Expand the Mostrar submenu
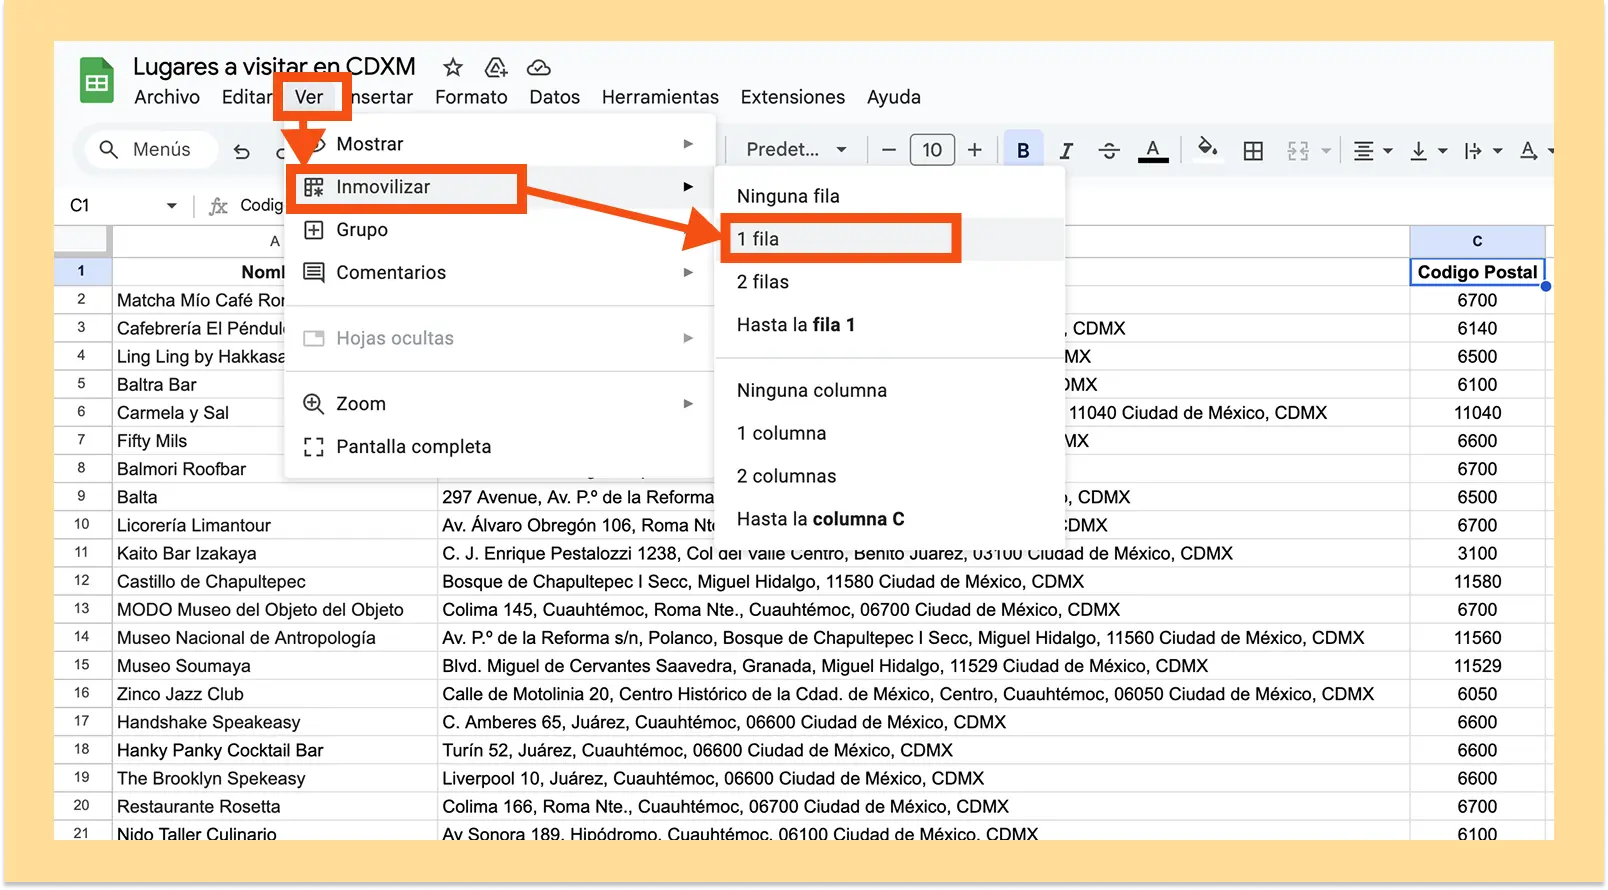Viewport: 1608px width, 890px height. (x=500, y=144)
